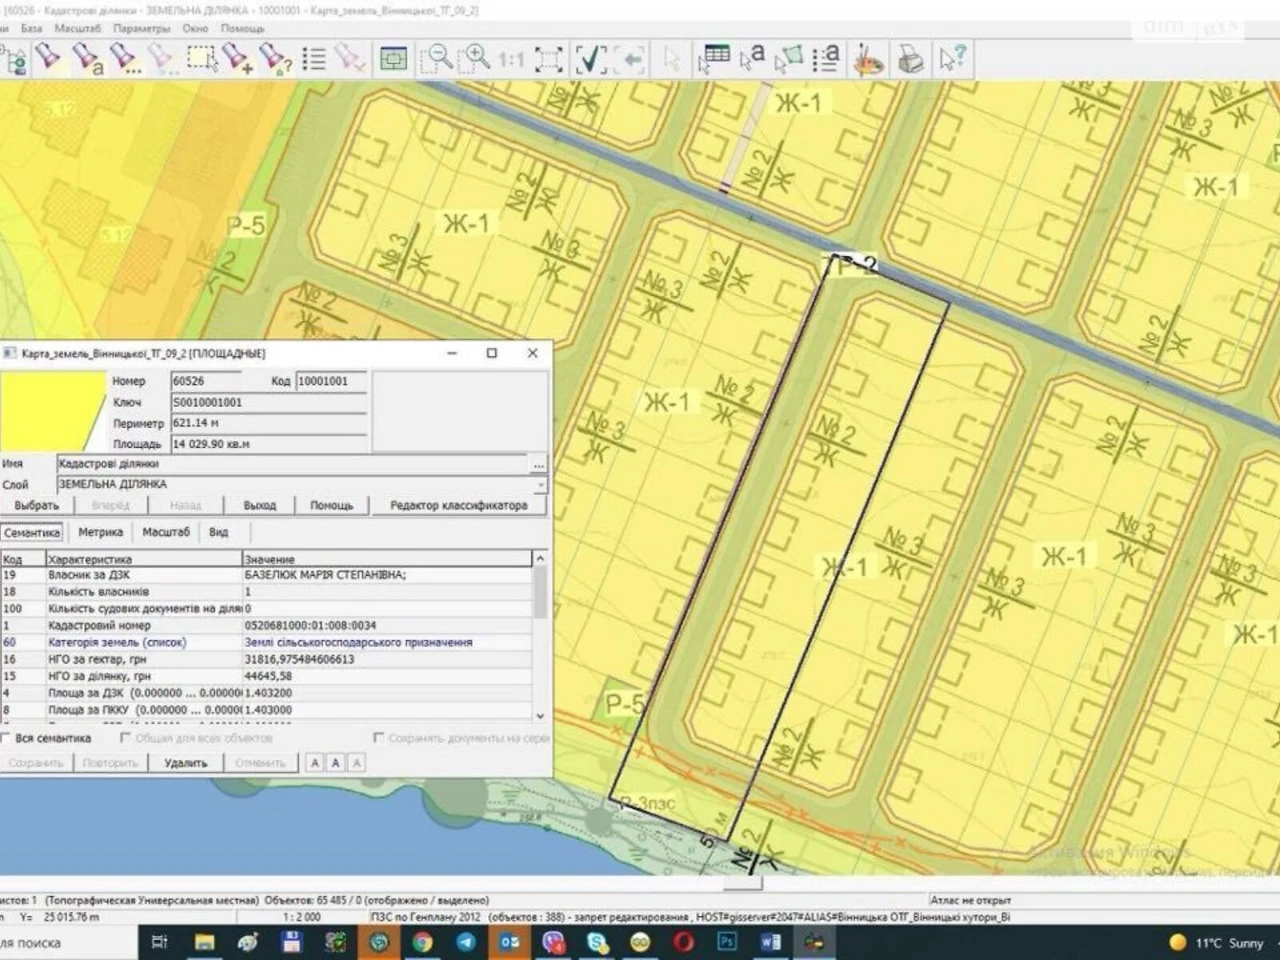Viewport: 1280px width, 960px height.
Task: Click the 'Выбрать' button
Action: 37,506
